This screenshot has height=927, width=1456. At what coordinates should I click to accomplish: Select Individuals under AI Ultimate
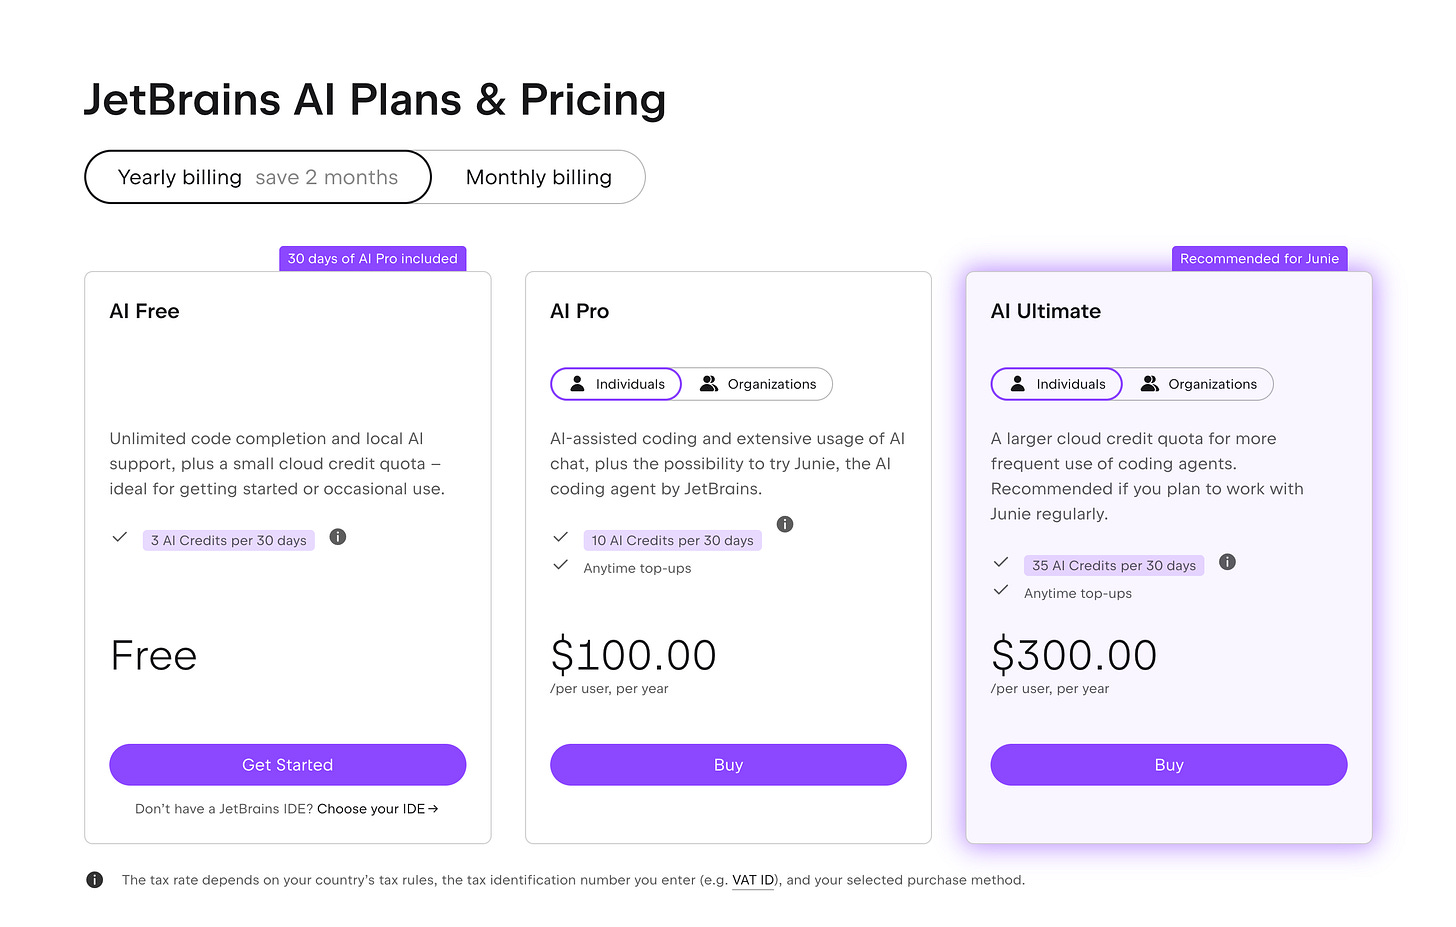pyautogui.click(x=1057, y=384)
